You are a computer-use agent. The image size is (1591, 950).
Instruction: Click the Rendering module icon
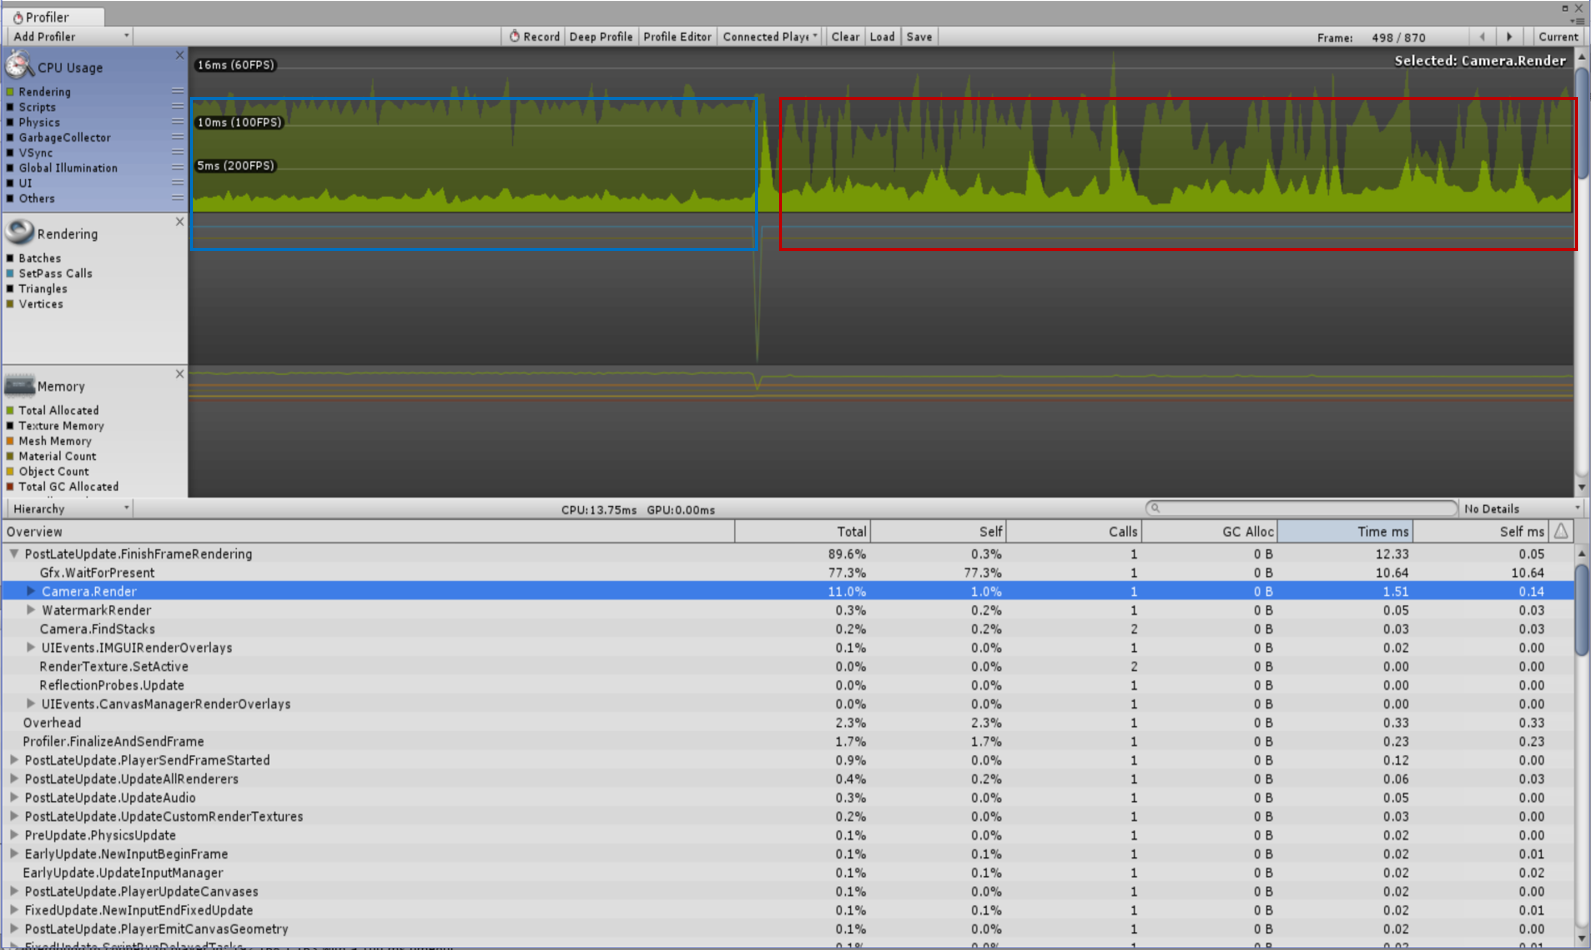(19, 232)
